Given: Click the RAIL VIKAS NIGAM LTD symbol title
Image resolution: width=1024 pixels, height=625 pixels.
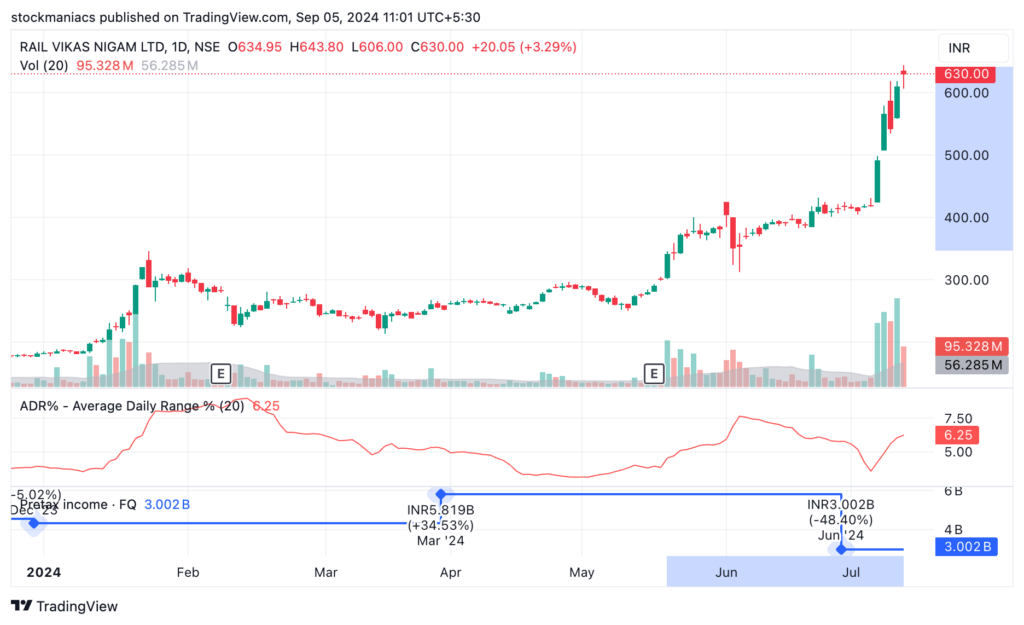Looking at the screenshot, I should 92,47.
